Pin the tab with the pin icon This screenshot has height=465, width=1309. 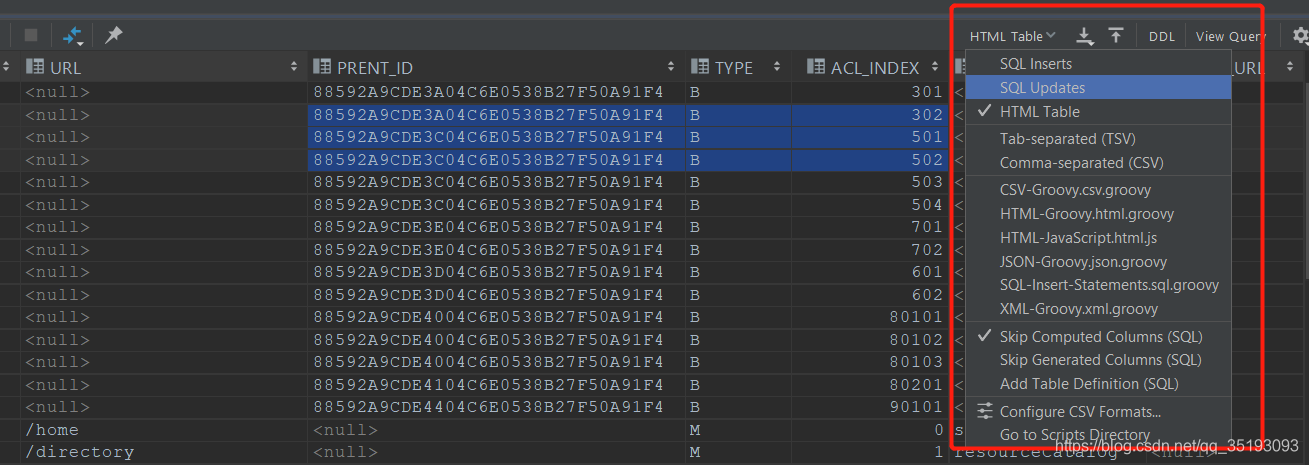[x=114, y=35]
